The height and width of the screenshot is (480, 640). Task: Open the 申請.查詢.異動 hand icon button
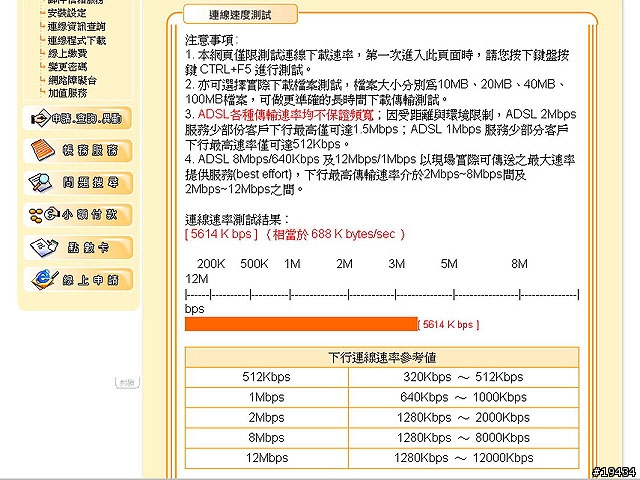point(78,118)
